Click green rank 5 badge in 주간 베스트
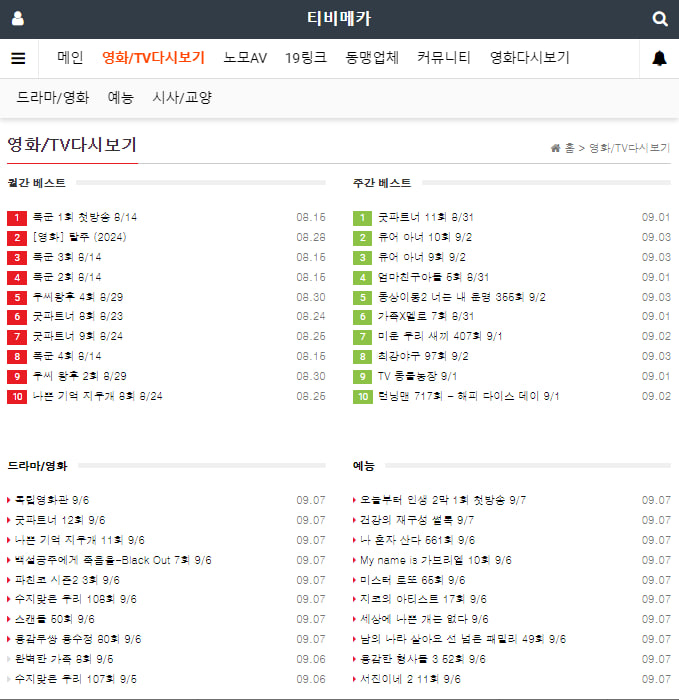This screenshot has height=700, width=679. 362,298
